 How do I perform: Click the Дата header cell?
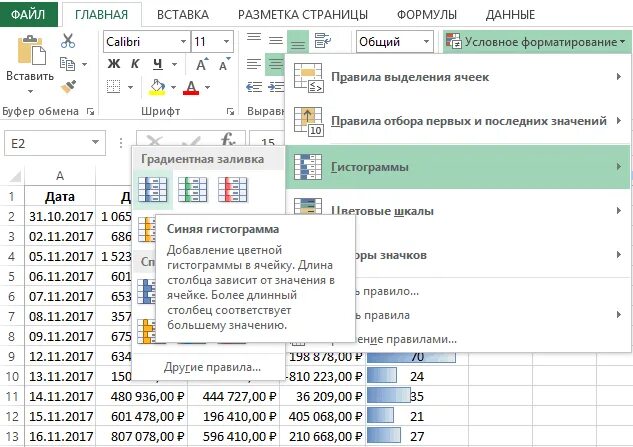[60, 197]
